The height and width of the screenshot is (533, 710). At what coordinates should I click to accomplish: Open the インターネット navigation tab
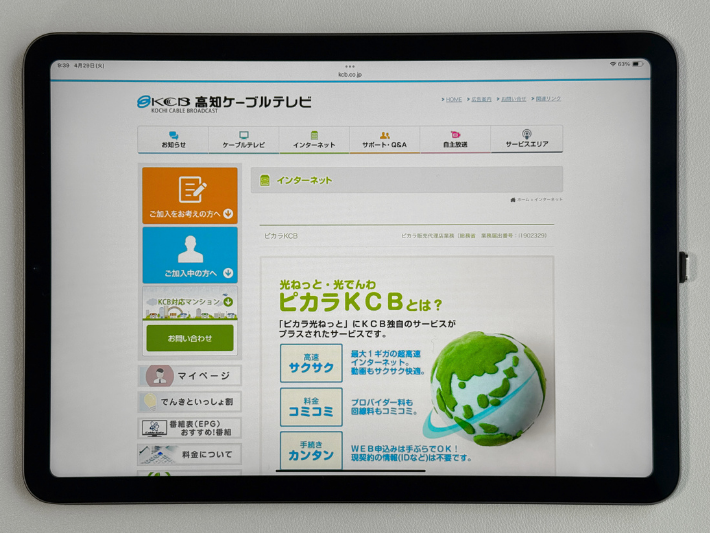click(314, 139)
